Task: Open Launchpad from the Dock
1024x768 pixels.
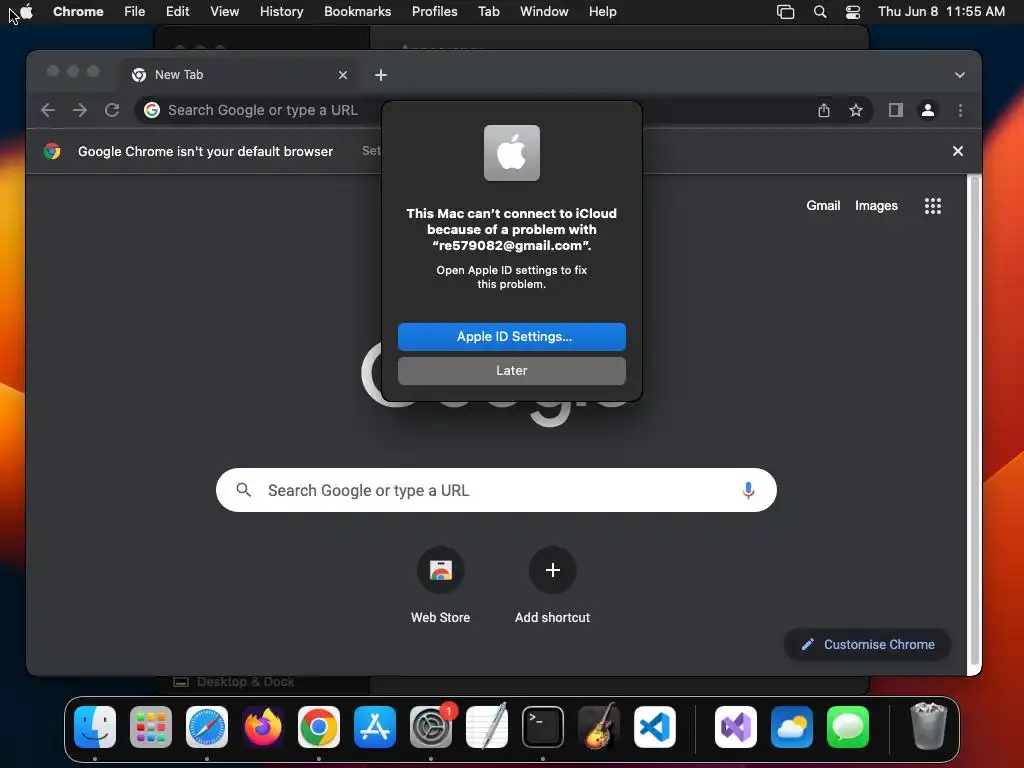Action: (x=151, y=727)
